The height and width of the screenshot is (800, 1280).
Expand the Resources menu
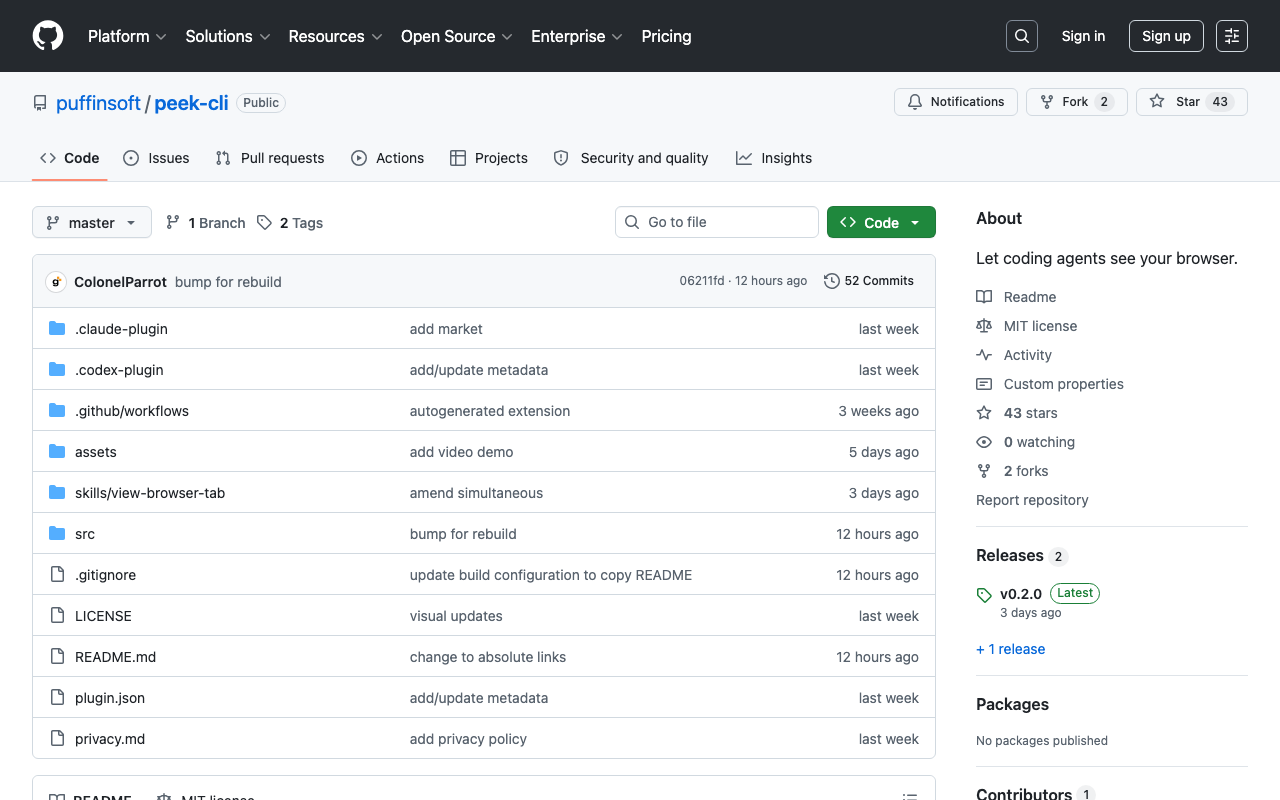pyautogui.click(x=335, y=36)
